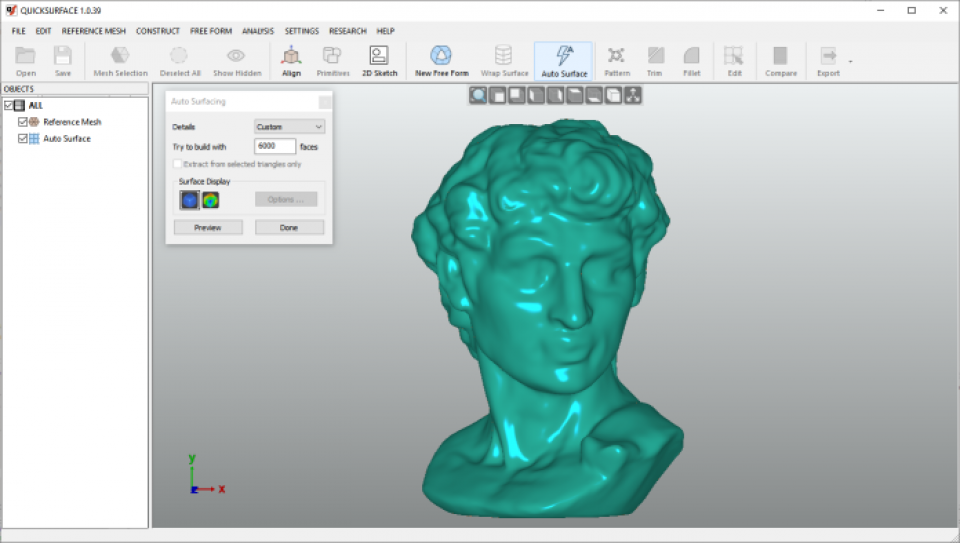Maximize the QUICKSURFACE window

click(912, 10)
